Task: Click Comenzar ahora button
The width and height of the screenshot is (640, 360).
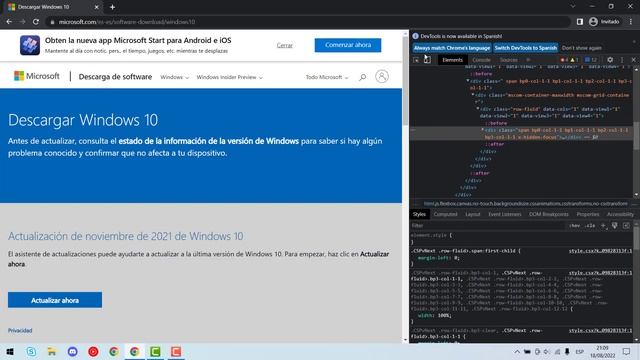Action: click(348, 45)
